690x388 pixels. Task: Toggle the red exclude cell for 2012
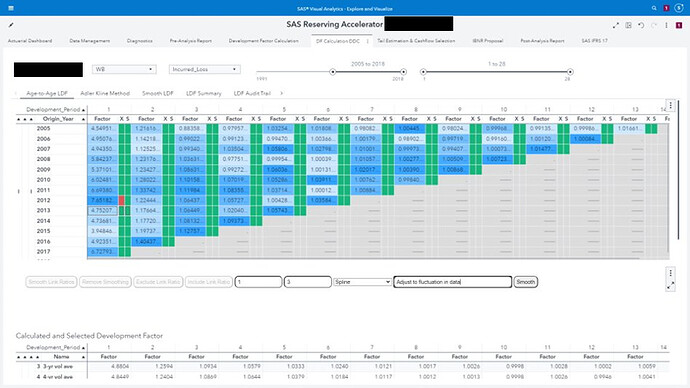[x=121, y=201]
